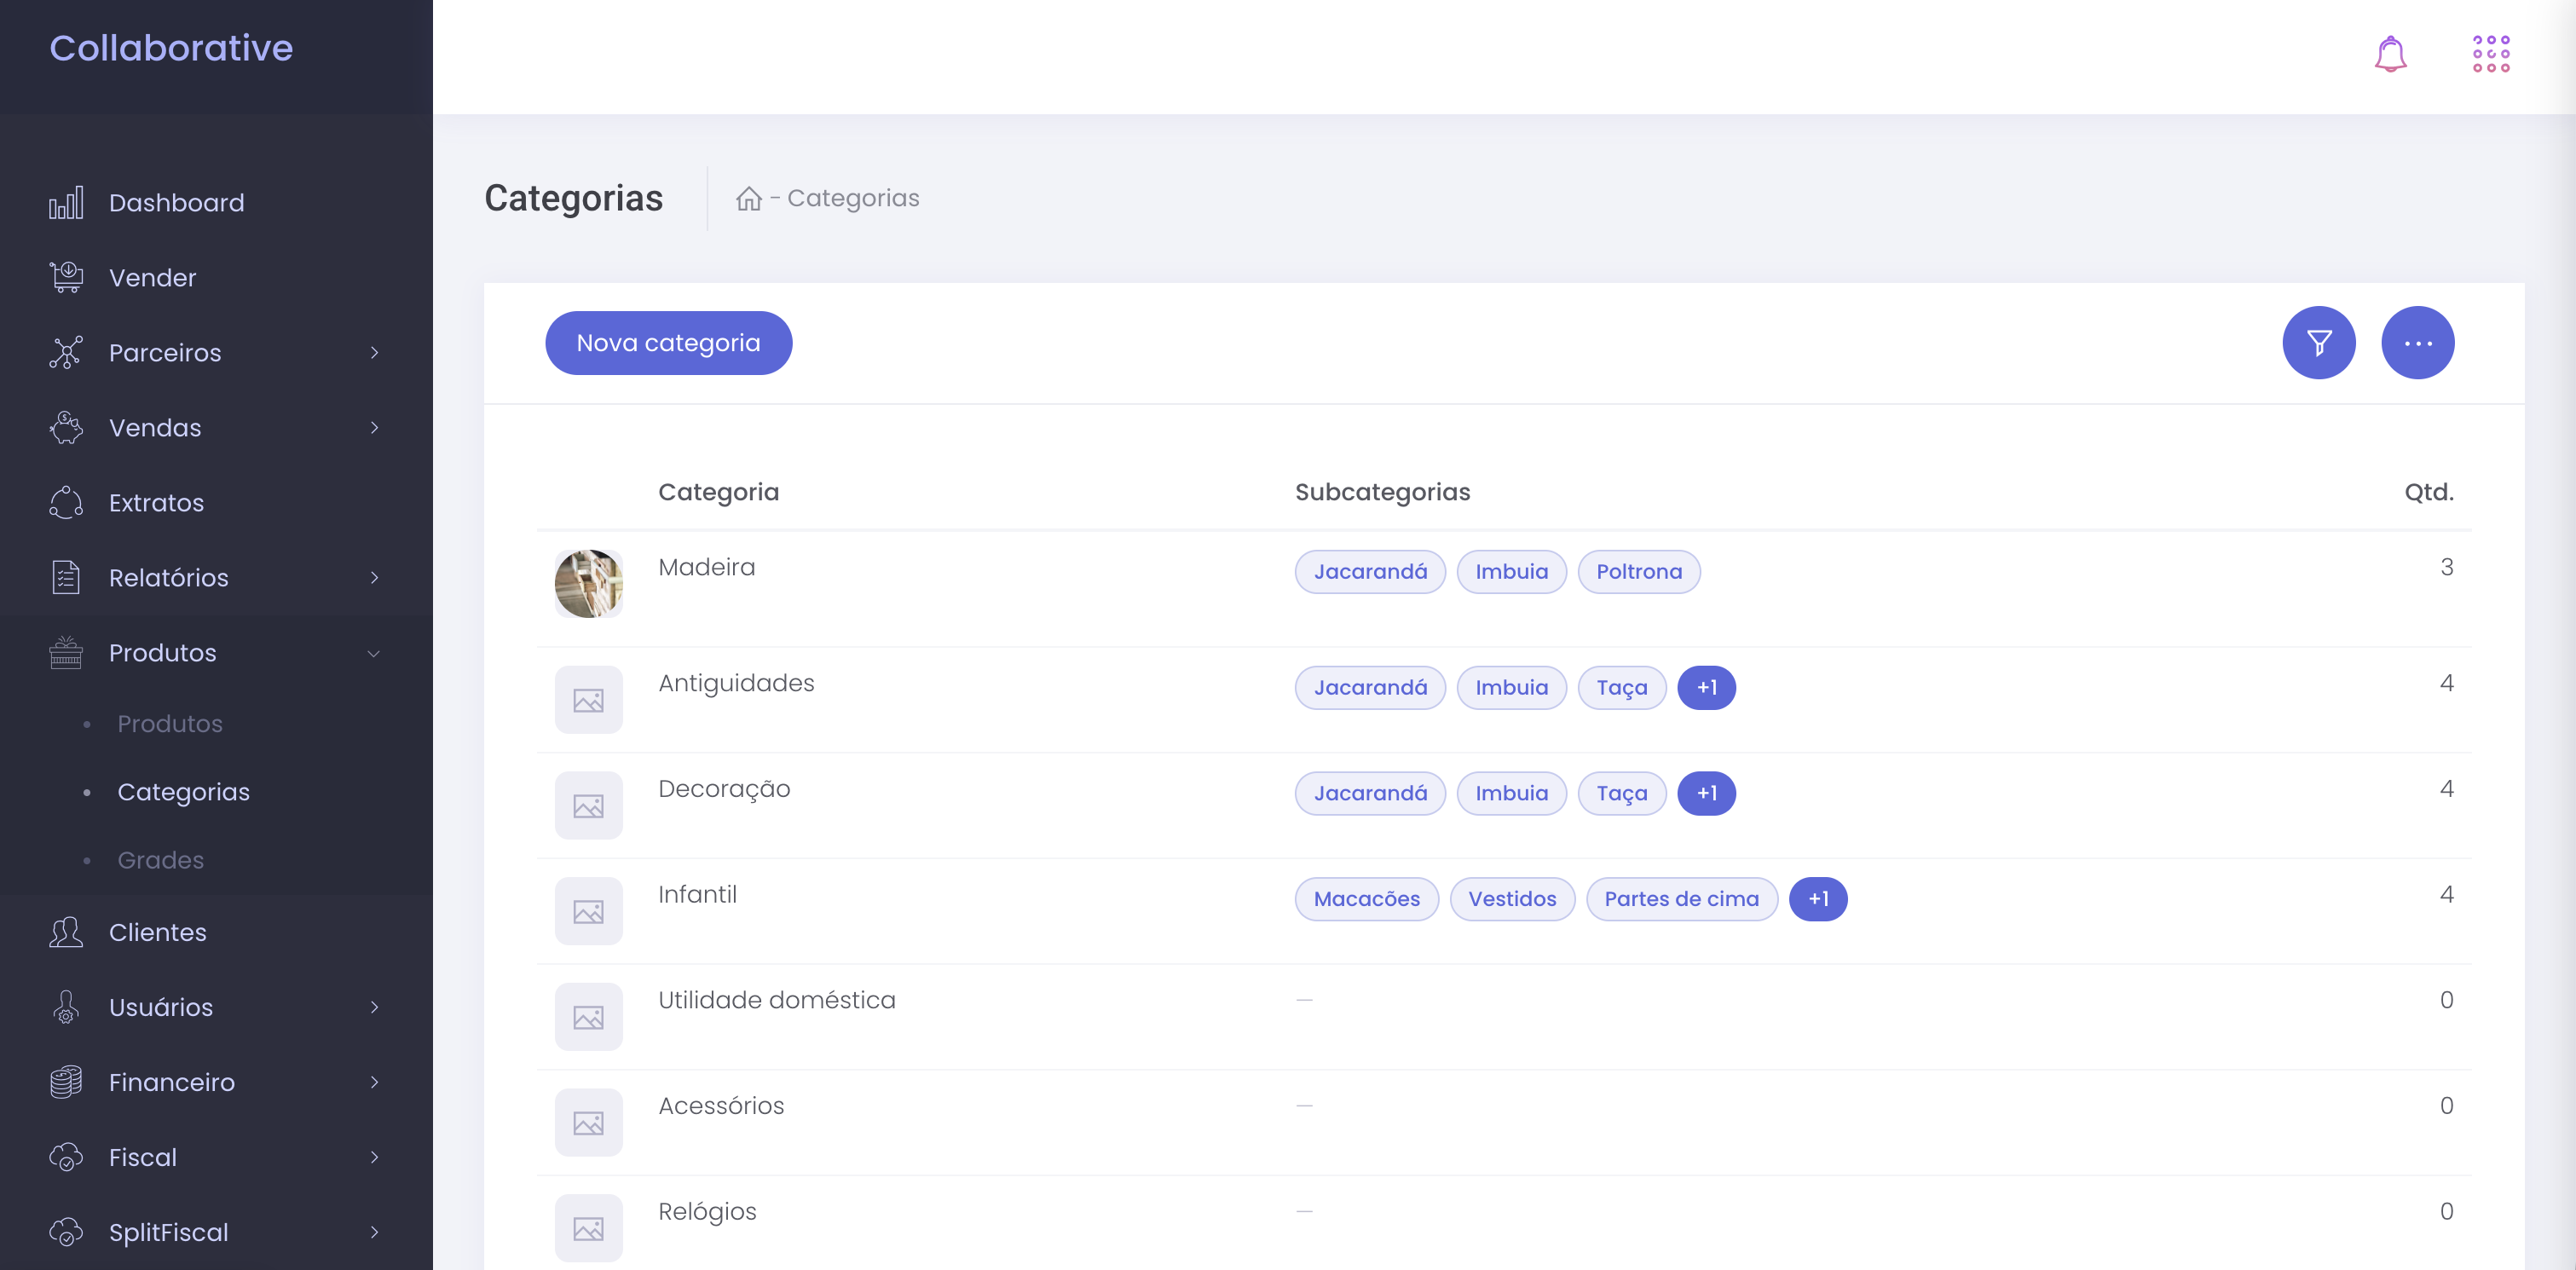This screenshot has width=2576, height=1270.
Task: Expand the Fiscal submenu chevron
Action: (375, 1157)
